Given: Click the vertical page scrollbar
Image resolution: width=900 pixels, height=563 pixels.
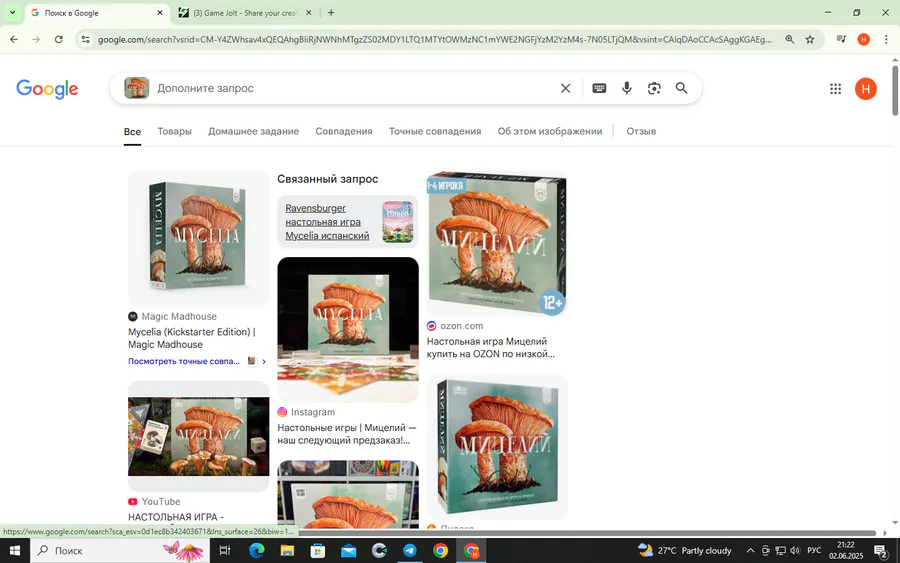Looking at the screenshot, I should pyautogui.click(x=895, y=90).
